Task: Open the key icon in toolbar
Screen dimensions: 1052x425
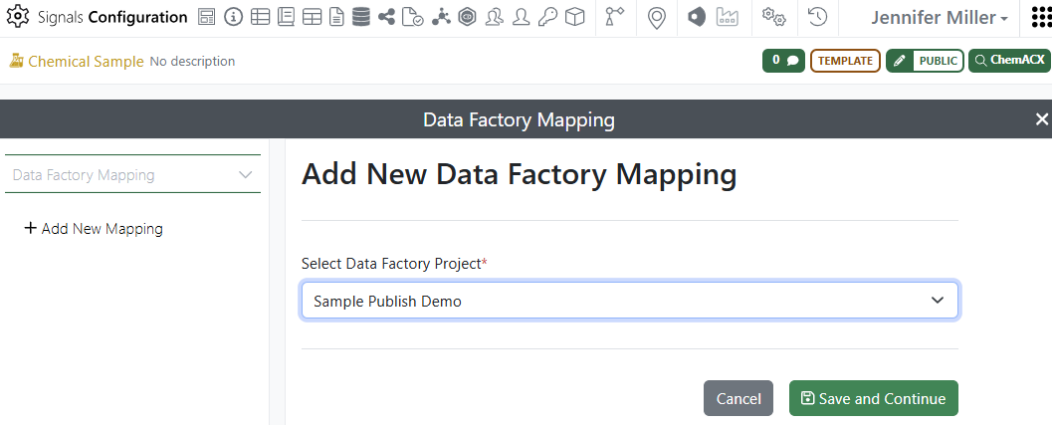Action: tap(547, 17)
